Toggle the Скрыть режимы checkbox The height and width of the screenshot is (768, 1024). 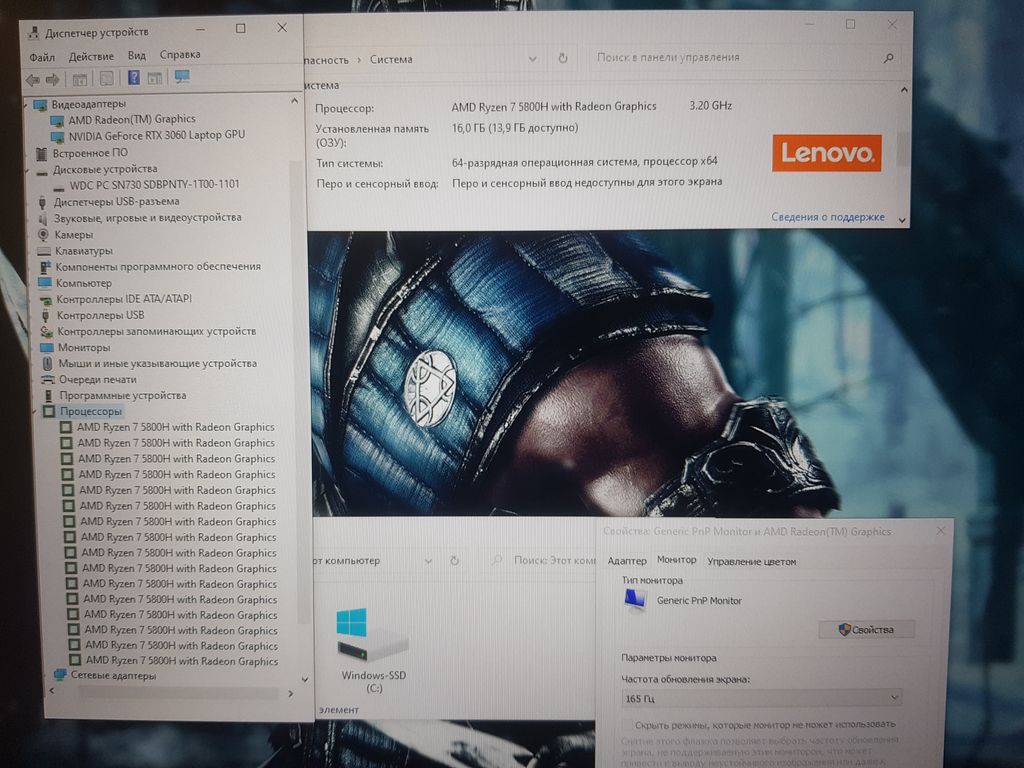(x=628, y=724)
